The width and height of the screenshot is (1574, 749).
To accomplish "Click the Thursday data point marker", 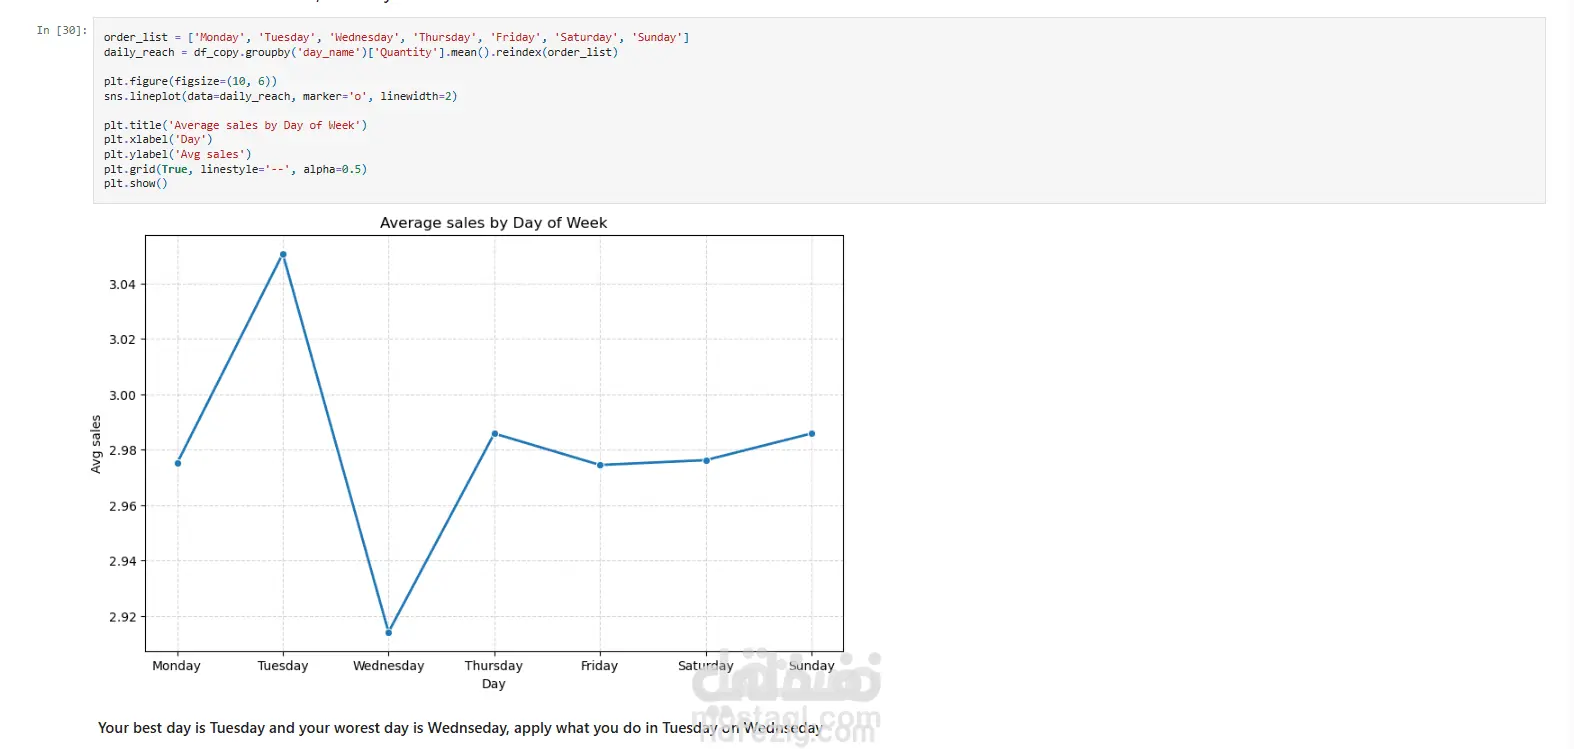I will 495,434.
